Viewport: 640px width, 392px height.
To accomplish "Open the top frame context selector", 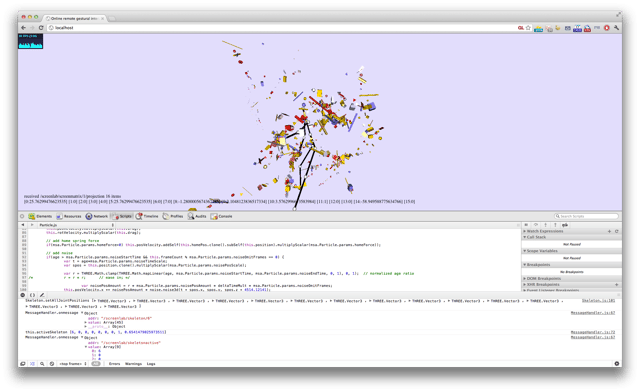I will pyautogui.click(x=73, y=364).
